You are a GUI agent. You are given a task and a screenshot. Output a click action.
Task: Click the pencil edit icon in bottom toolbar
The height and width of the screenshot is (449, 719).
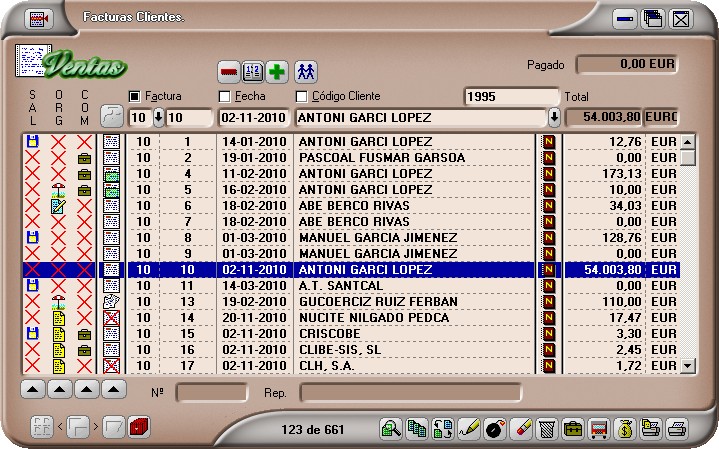tap(468, 429)
